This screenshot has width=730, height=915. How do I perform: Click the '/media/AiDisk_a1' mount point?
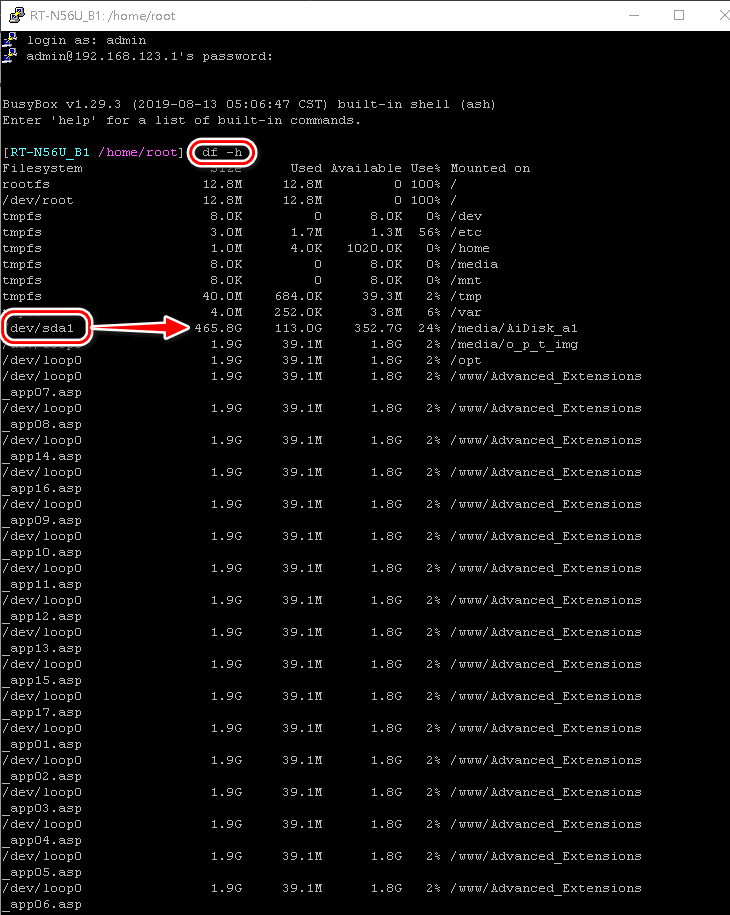(x=514, y=329)
